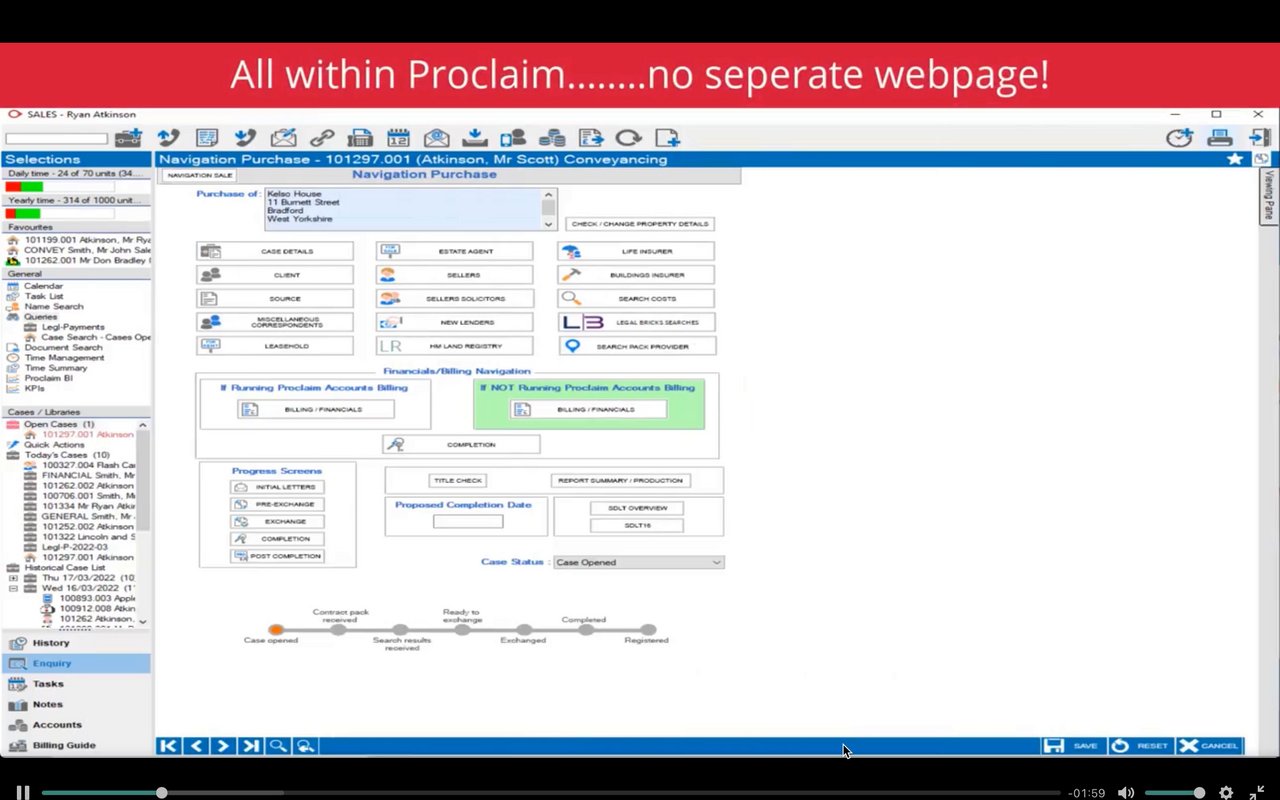Open the Billing Guide panel tab
Image resolution: width=1280 pixels, height=800 pixels.
pos(76,745)
